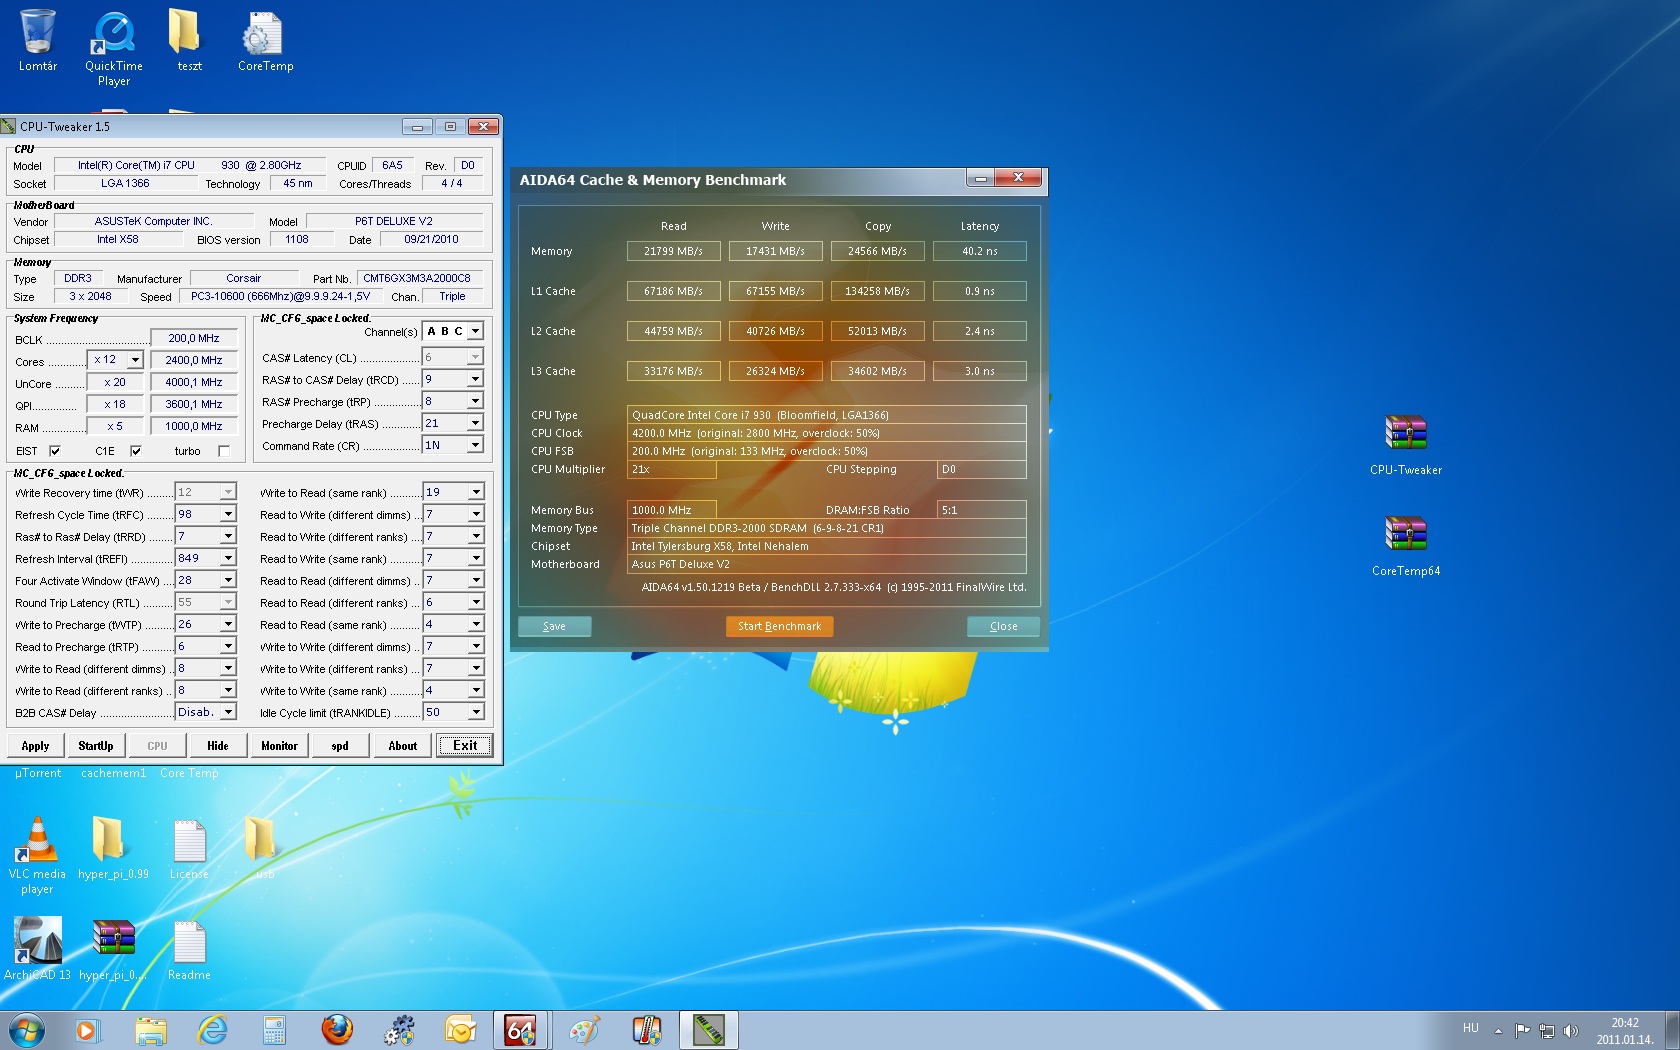1680x1050 pixels.
Task: Open volume control in system tray
Action: coord(1571,1030)
